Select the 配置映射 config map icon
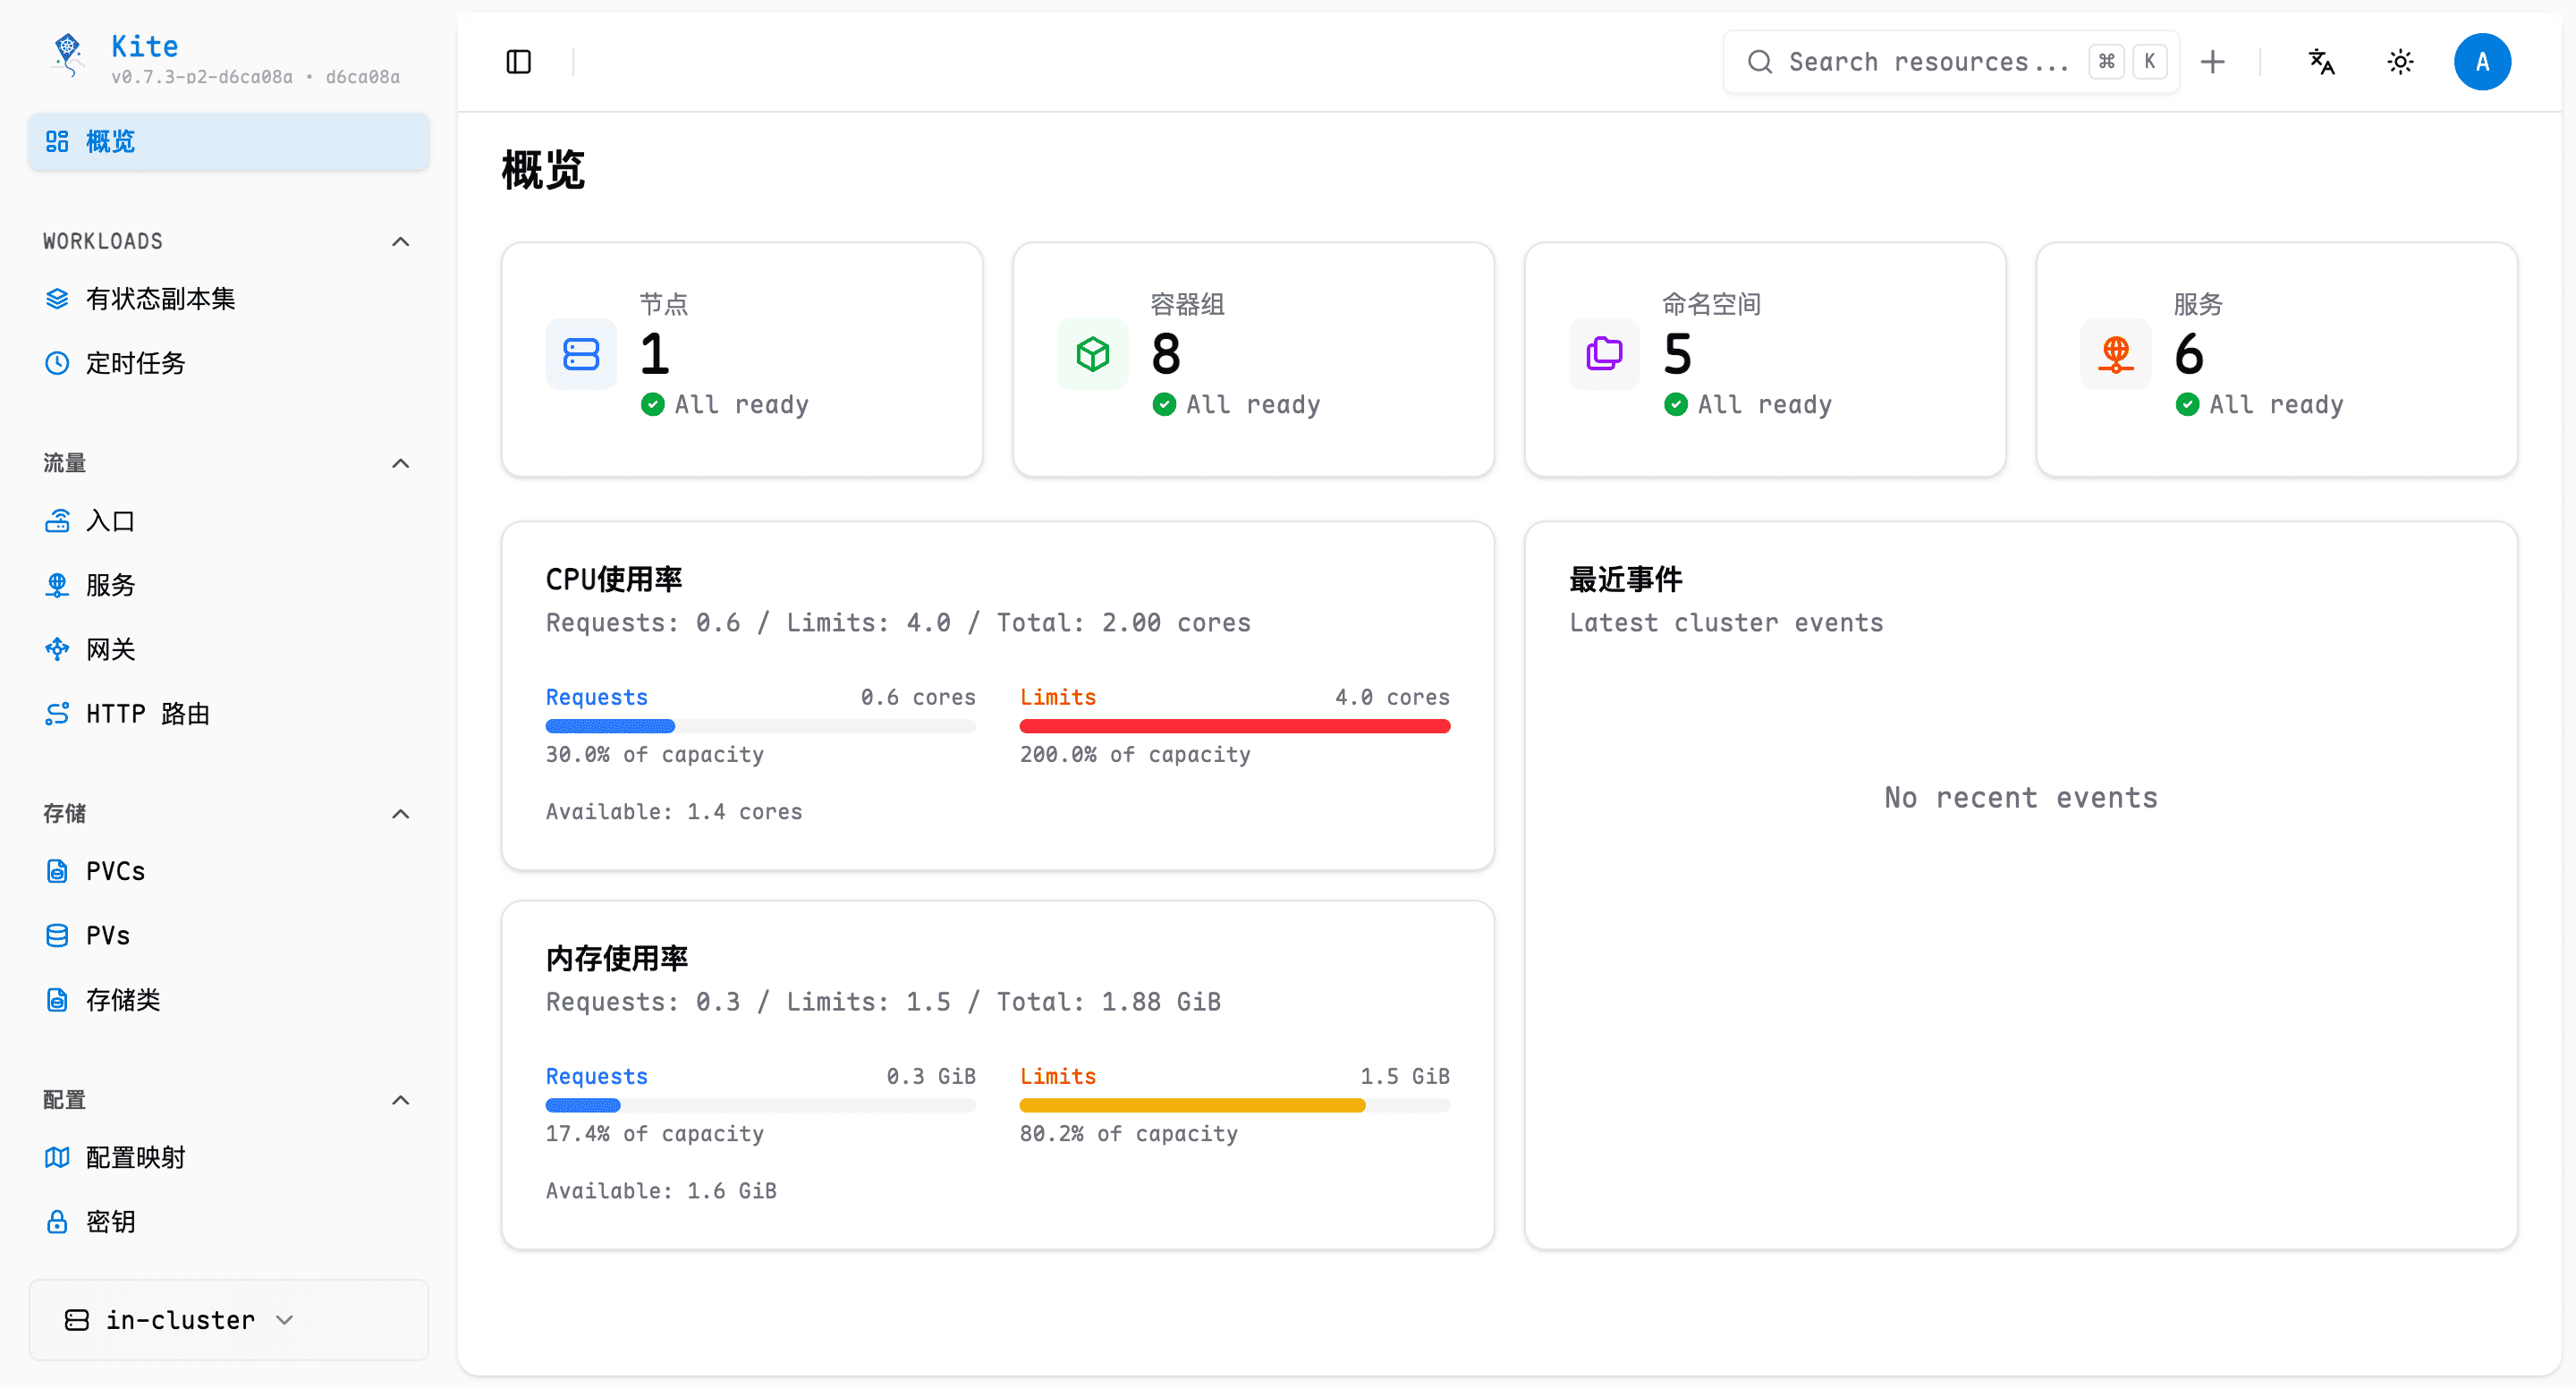2576x1388 pixels. pos(57,1157)
